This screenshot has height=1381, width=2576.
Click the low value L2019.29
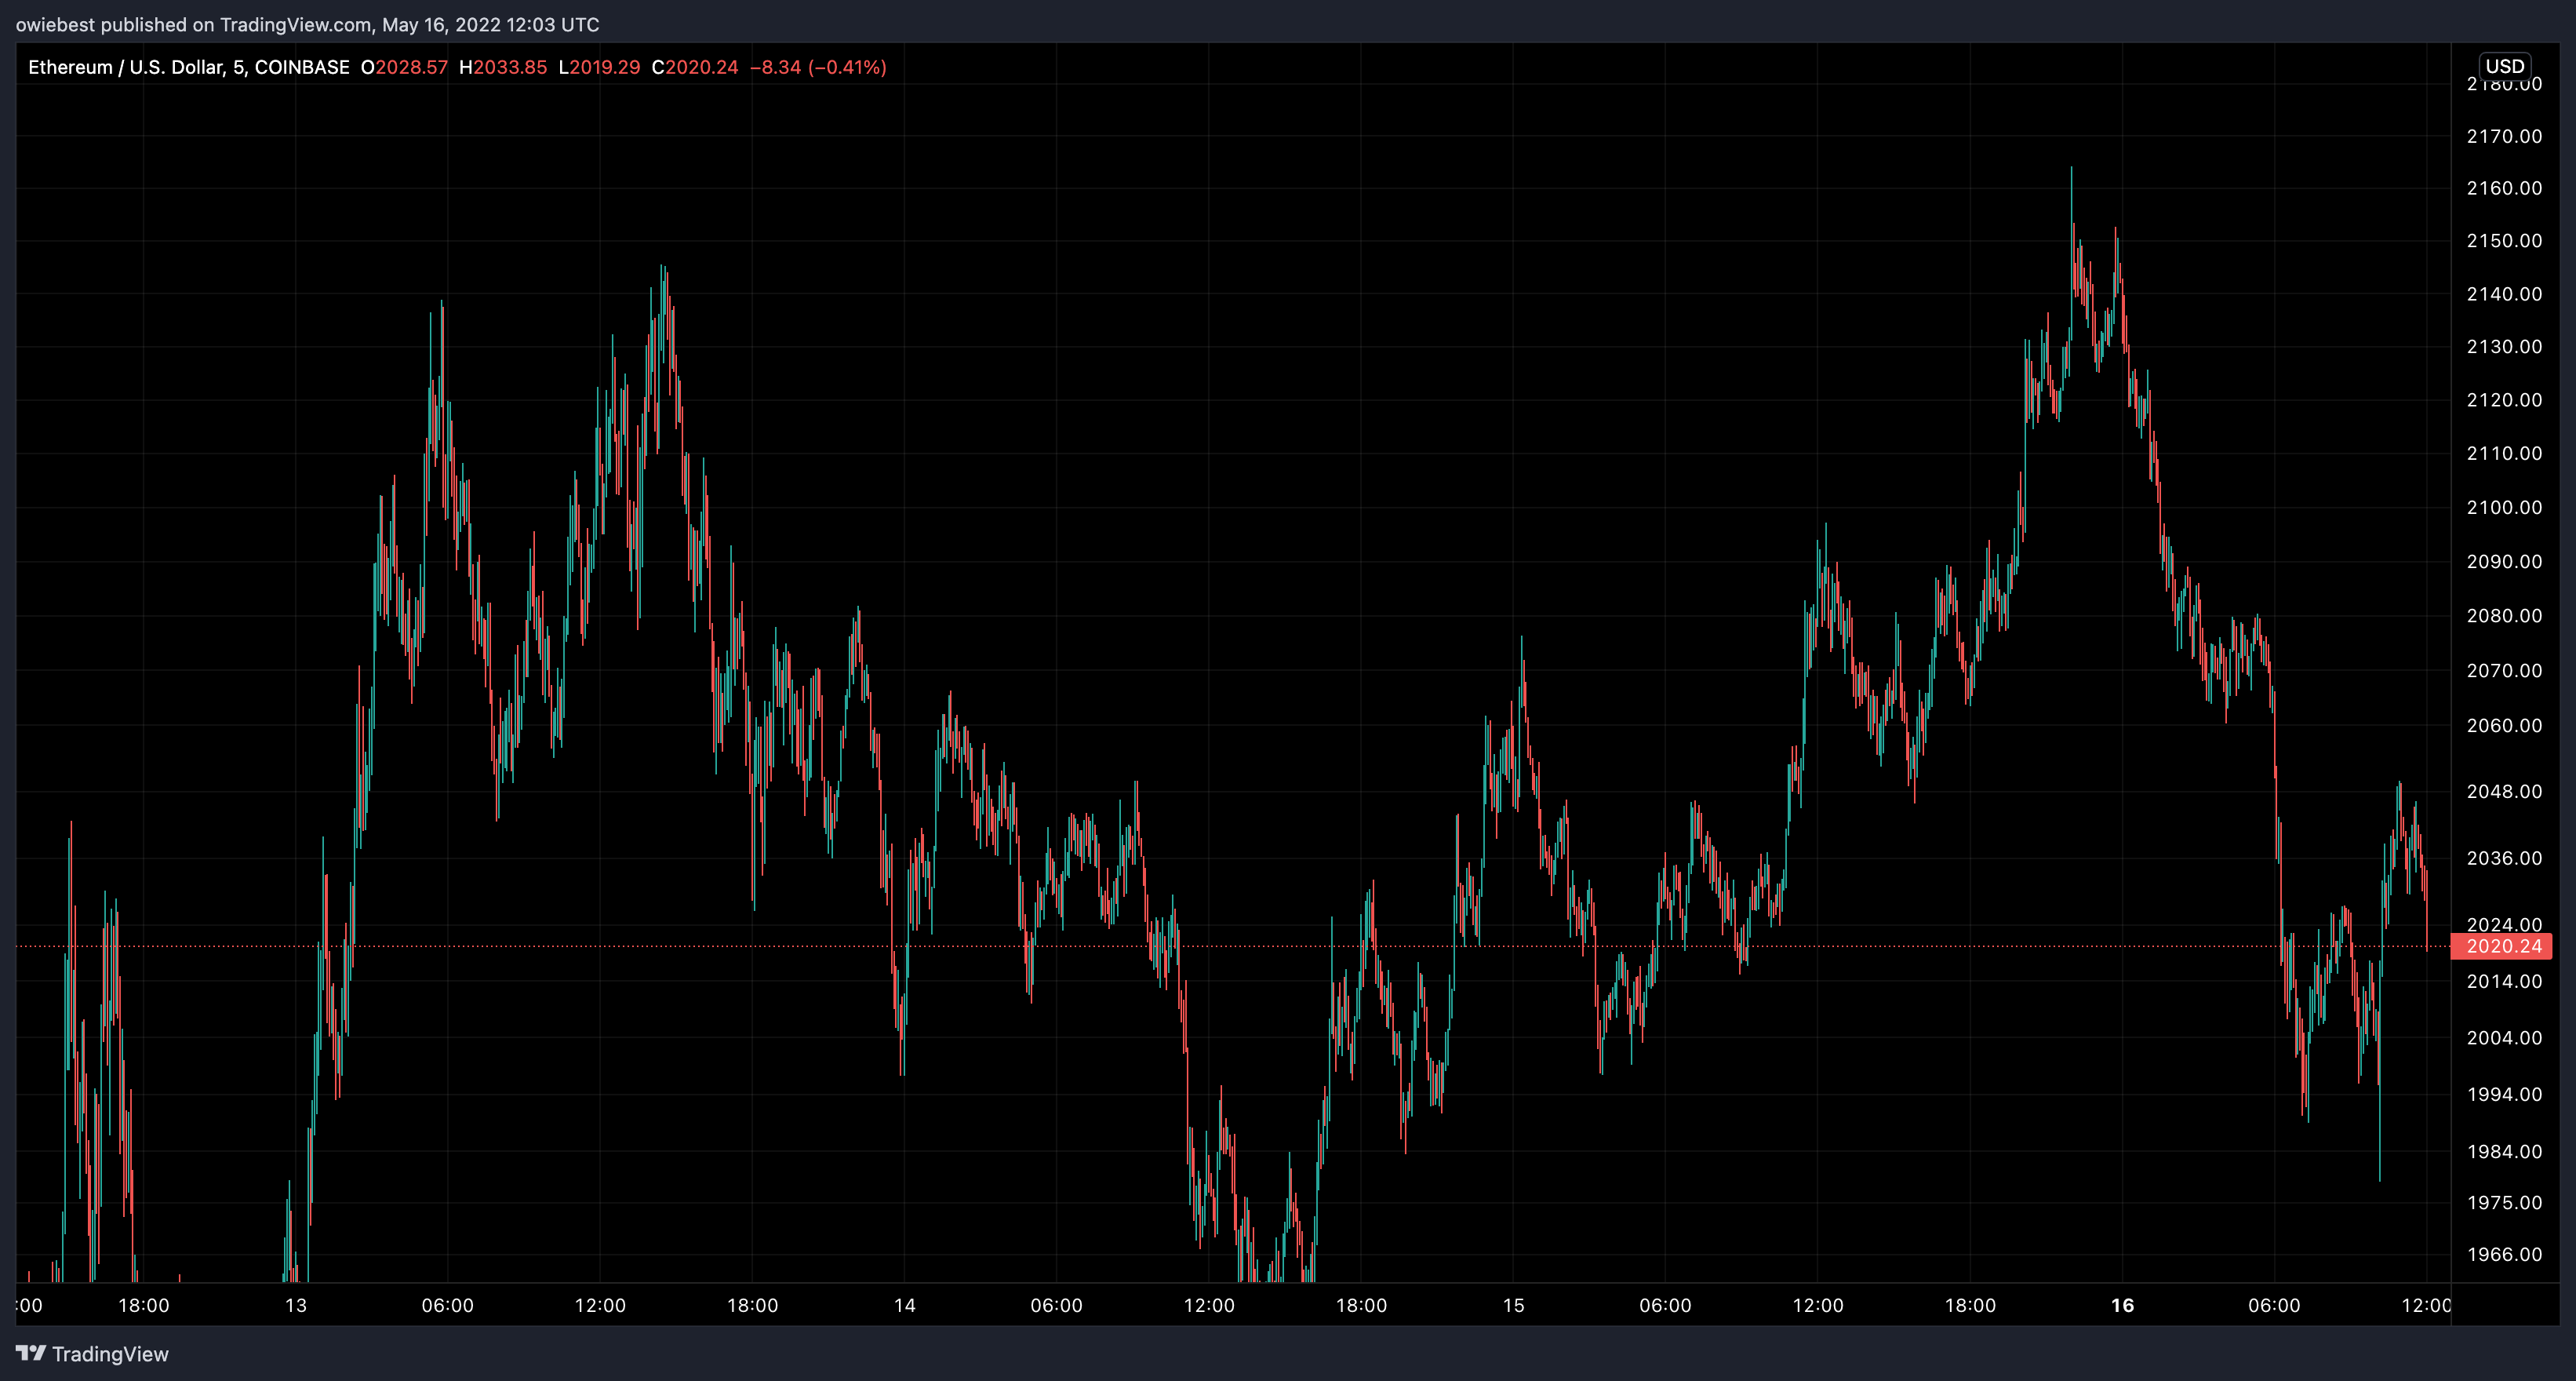pyautogui.click(x=599, y=67)
